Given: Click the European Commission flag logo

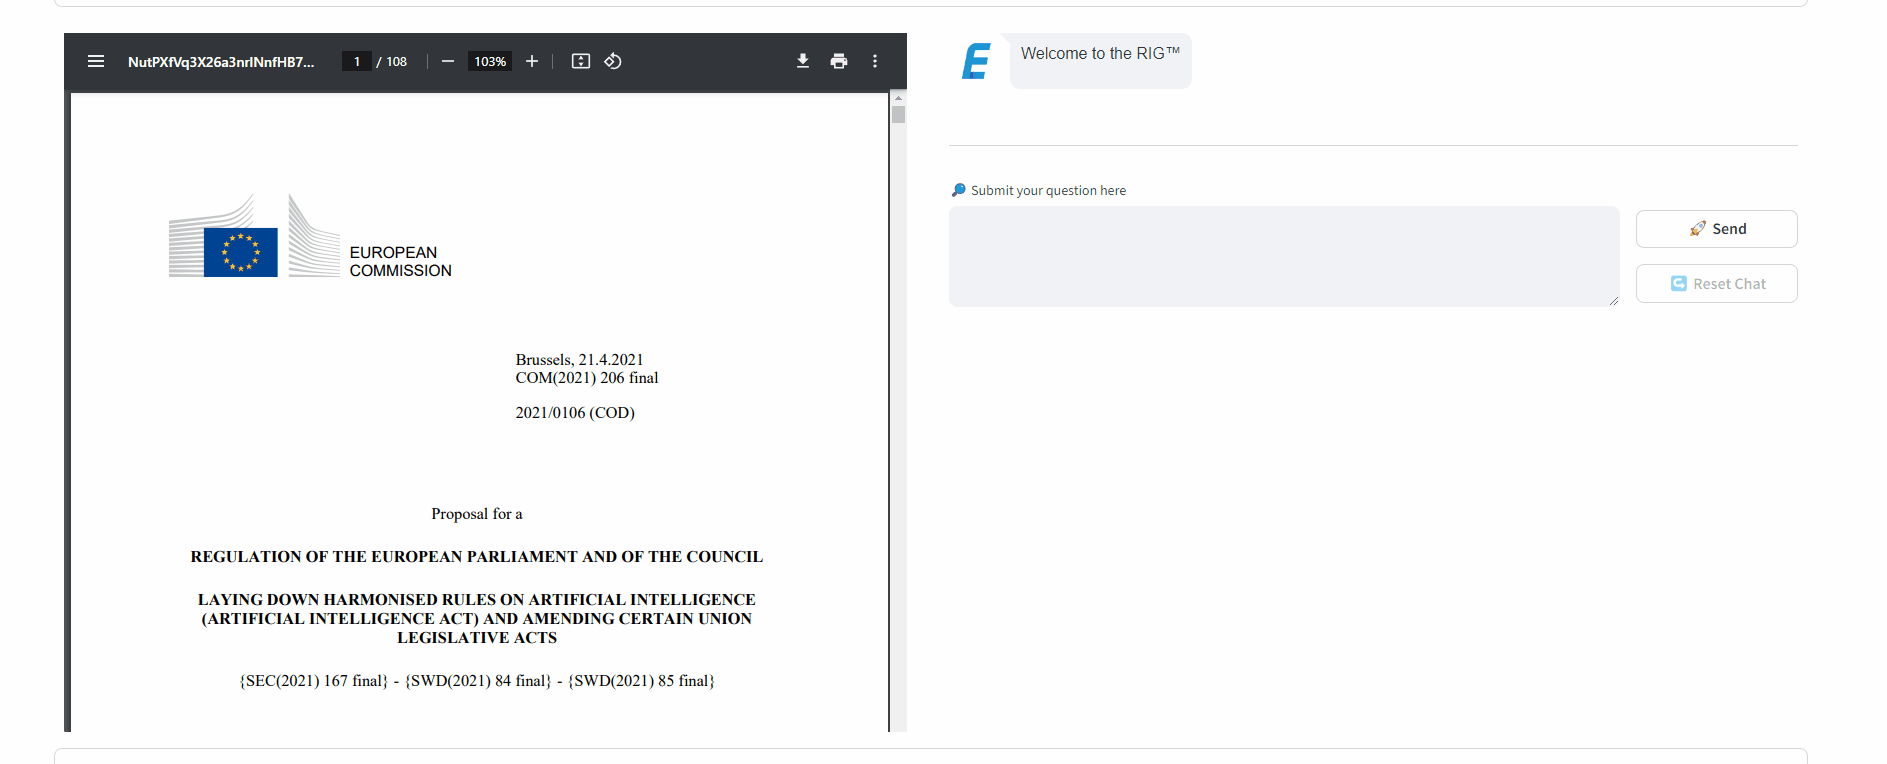Looking at the screenshot, I should (x=240, y=251).
